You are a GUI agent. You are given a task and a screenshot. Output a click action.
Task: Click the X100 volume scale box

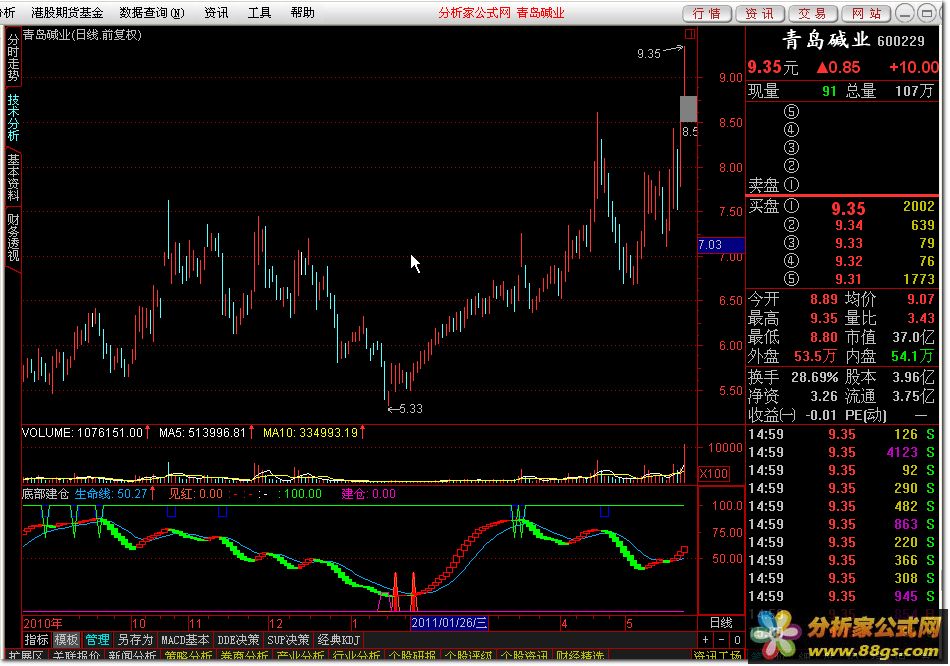714,473
